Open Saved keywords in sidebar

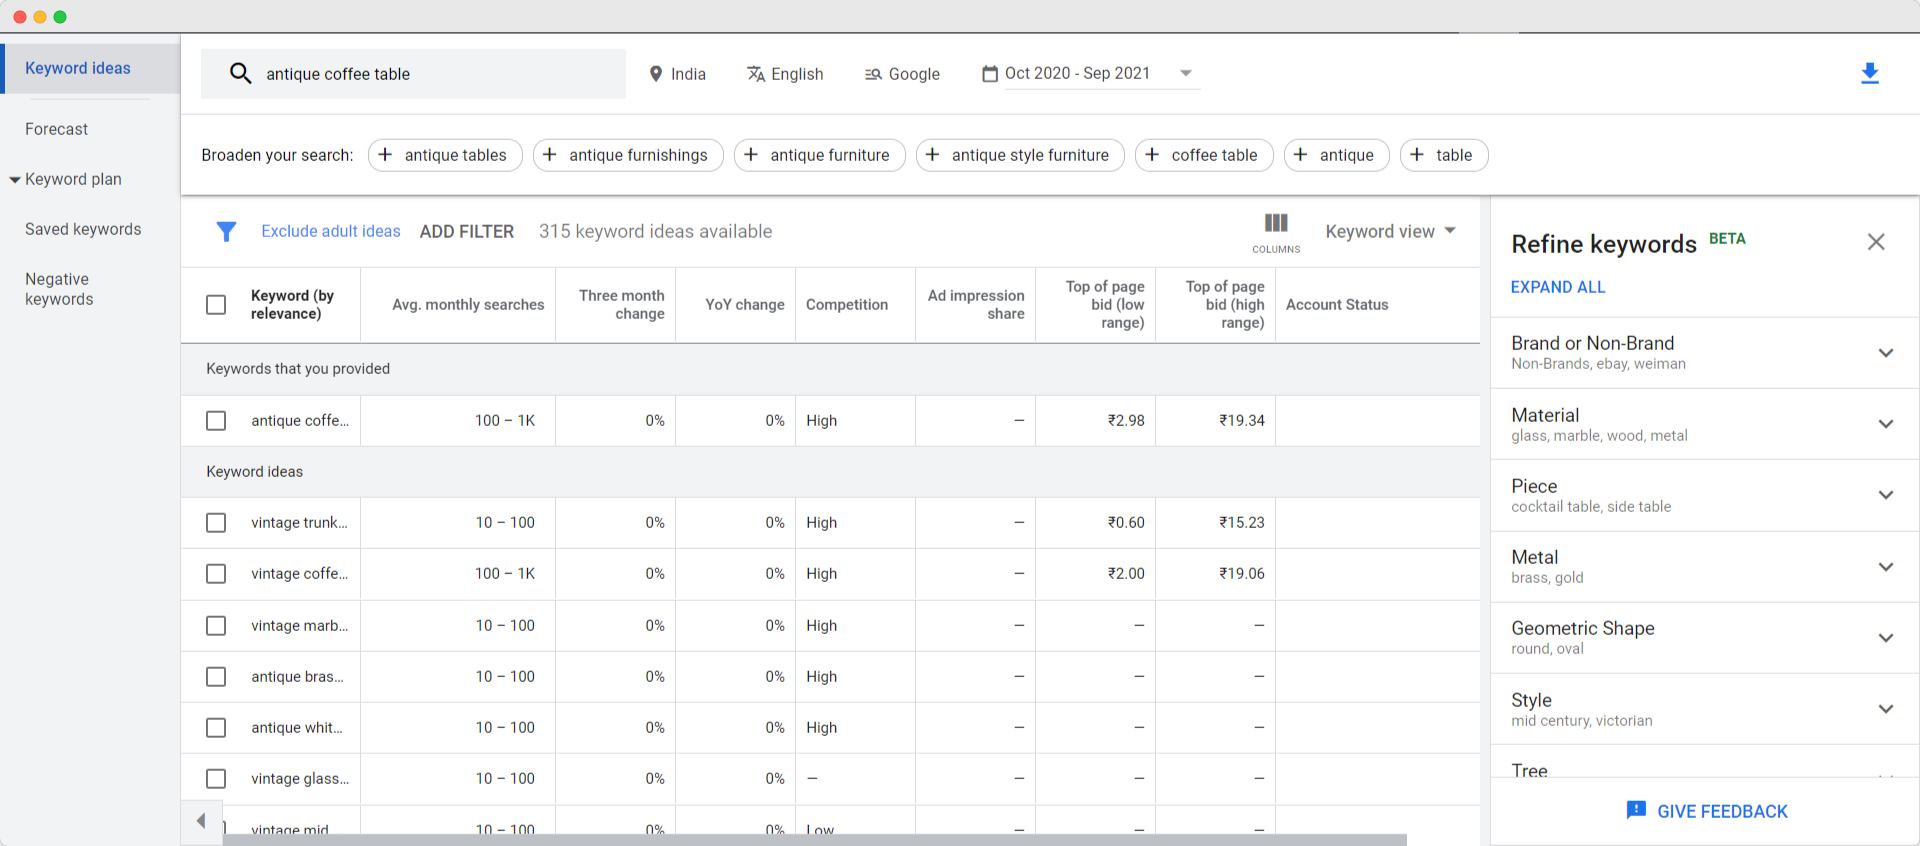pyautogui.click(x=83, y=229)
